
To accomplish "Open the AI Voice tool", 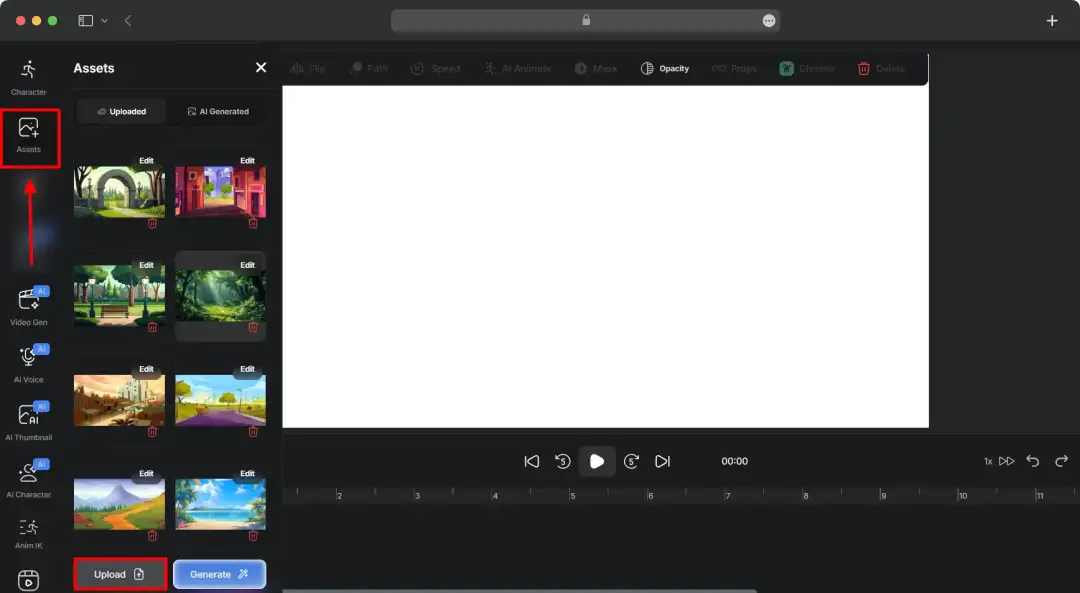I will (28, 365).
